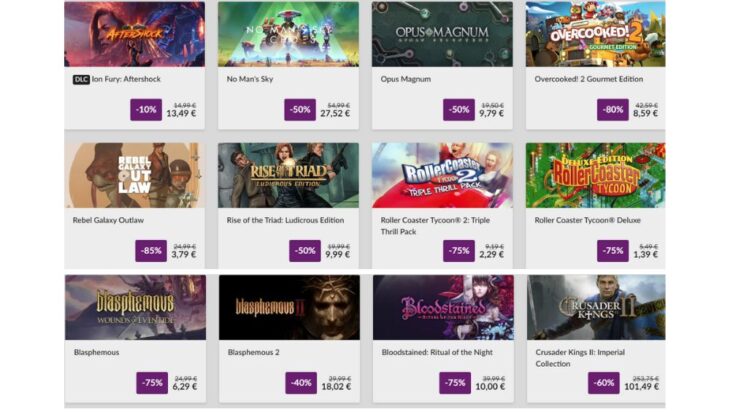
Task: Open the Rebel Galaxy Outlaw cover image
Action: click(x=135, y=175)
